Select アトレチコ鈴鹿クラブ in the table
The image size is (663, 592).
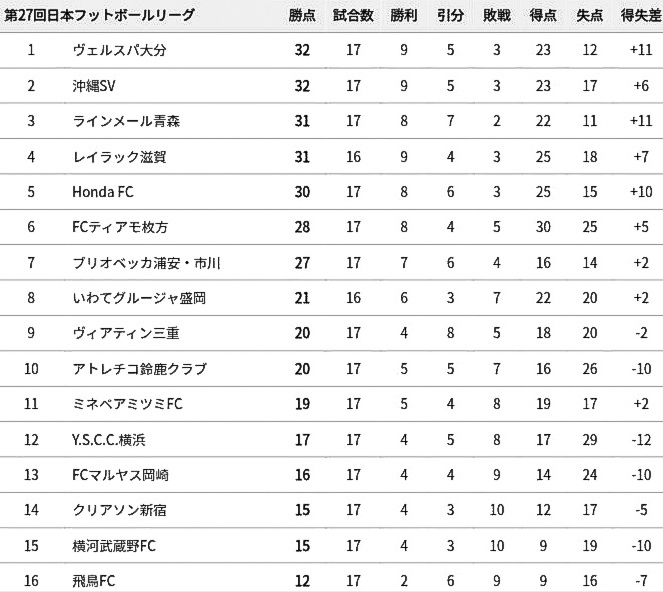140,369
